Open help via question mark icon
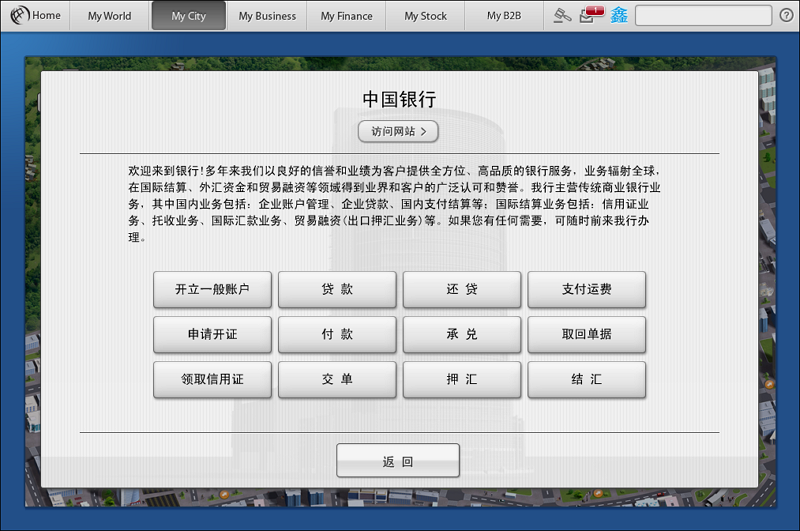800x531 pixels. click(786, 15)
